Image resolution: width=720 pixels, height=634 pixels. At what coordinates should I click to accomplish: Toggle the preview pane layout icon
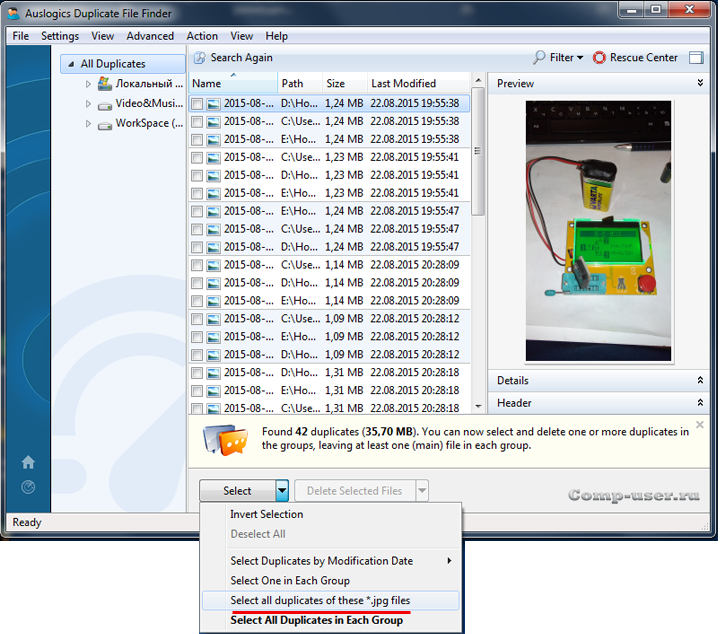tap(696, 57)
